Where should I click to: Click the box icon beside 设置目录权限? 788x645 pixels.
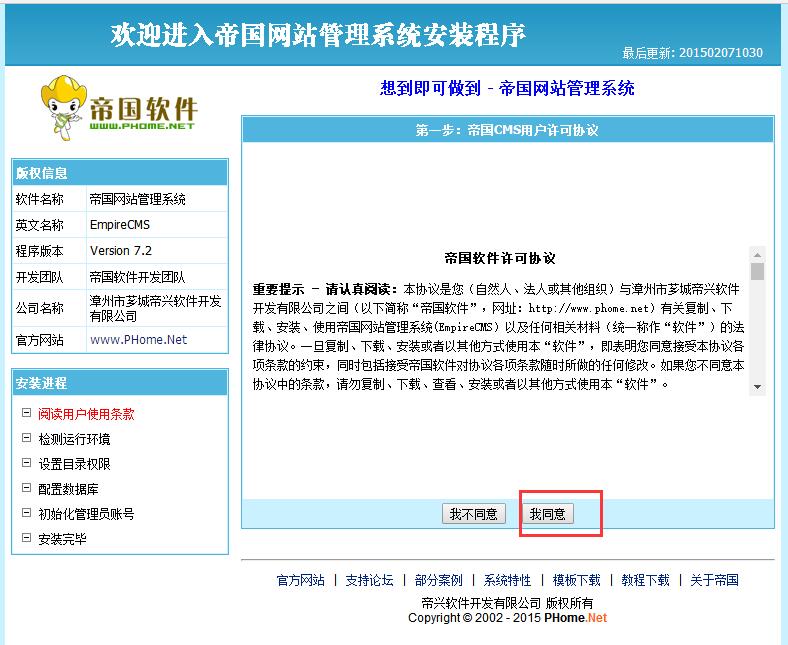26,463
